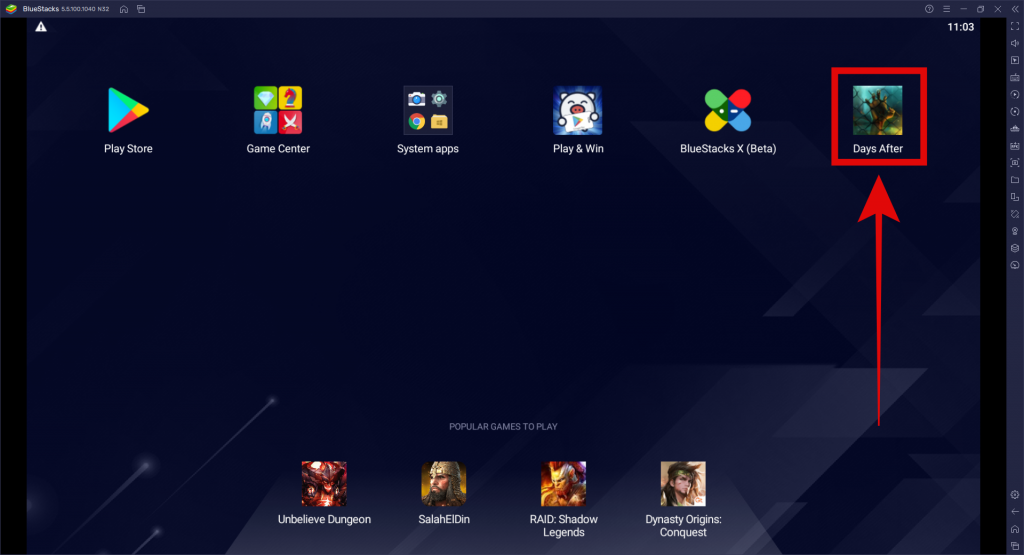The image size is (1024, 555).
Task: Click the home icon in title bar
Action: [123, 9]
